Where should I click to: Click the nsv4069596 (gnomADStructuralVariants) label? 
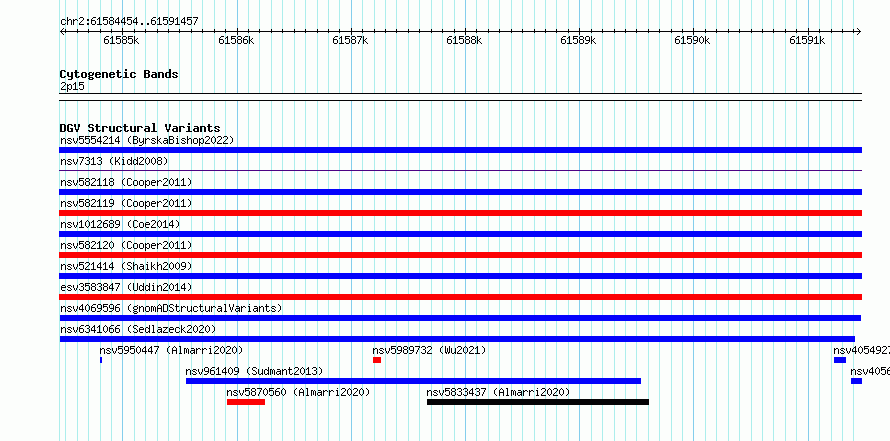click(171, 308)
